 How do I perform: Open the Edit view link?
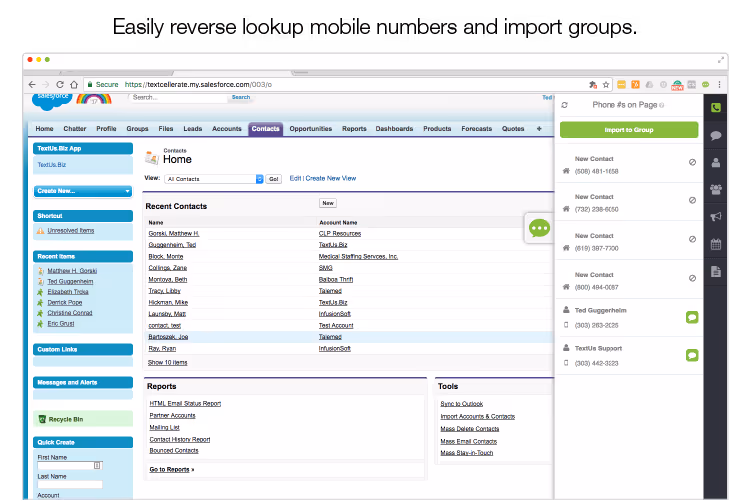pyautogui.click(x=295, y=178)
